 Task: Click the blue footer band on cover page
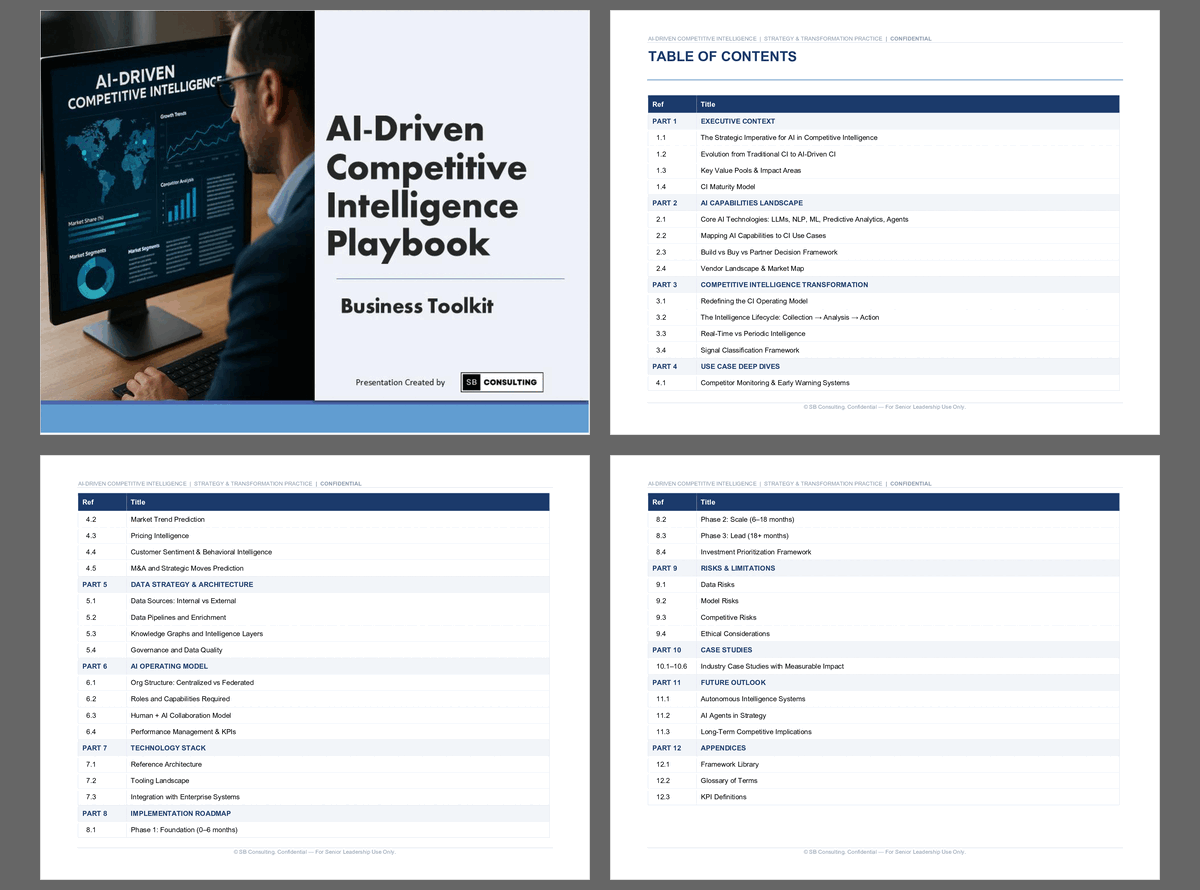314,417
